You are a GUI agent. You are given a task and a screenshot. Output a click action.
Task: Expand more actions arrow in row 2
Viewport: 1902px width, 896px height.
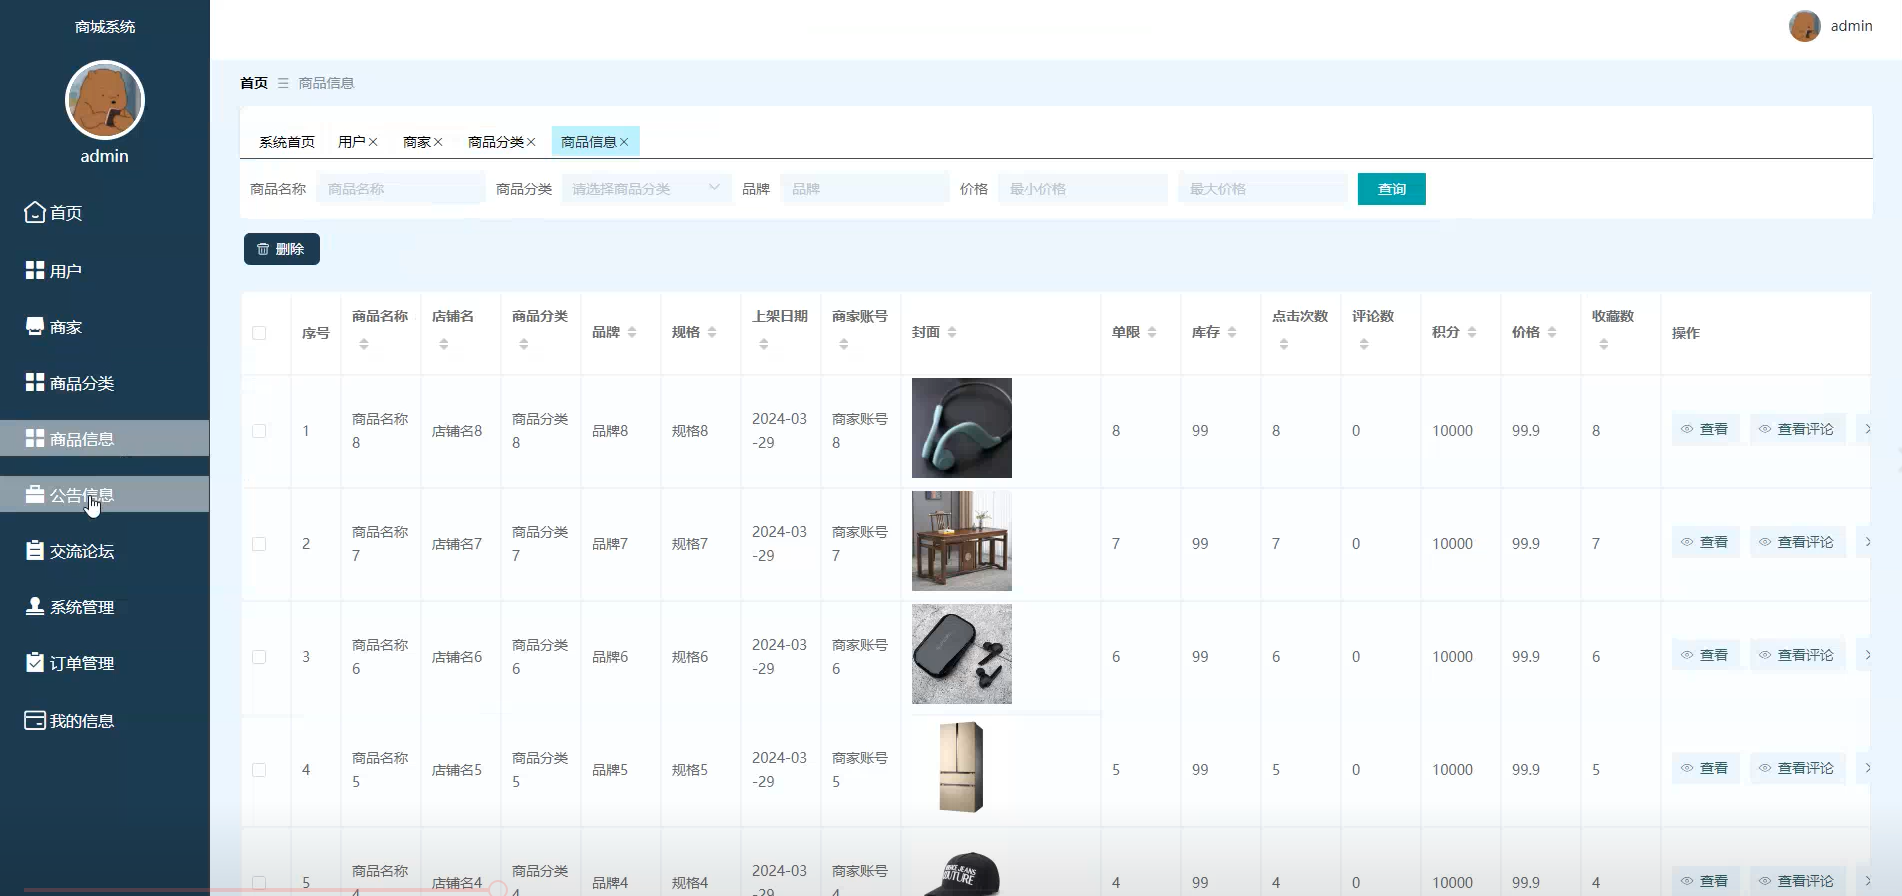(1865, 542)
